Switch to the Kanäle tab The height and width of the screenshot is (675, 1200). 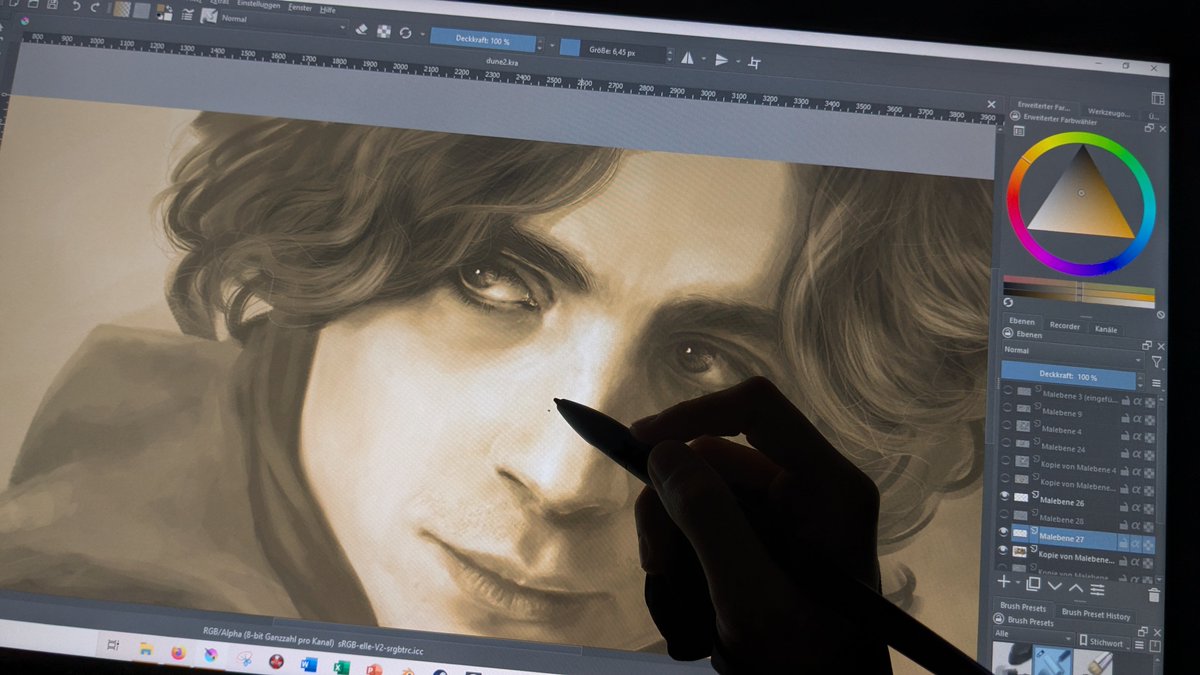coord(1106,330)
